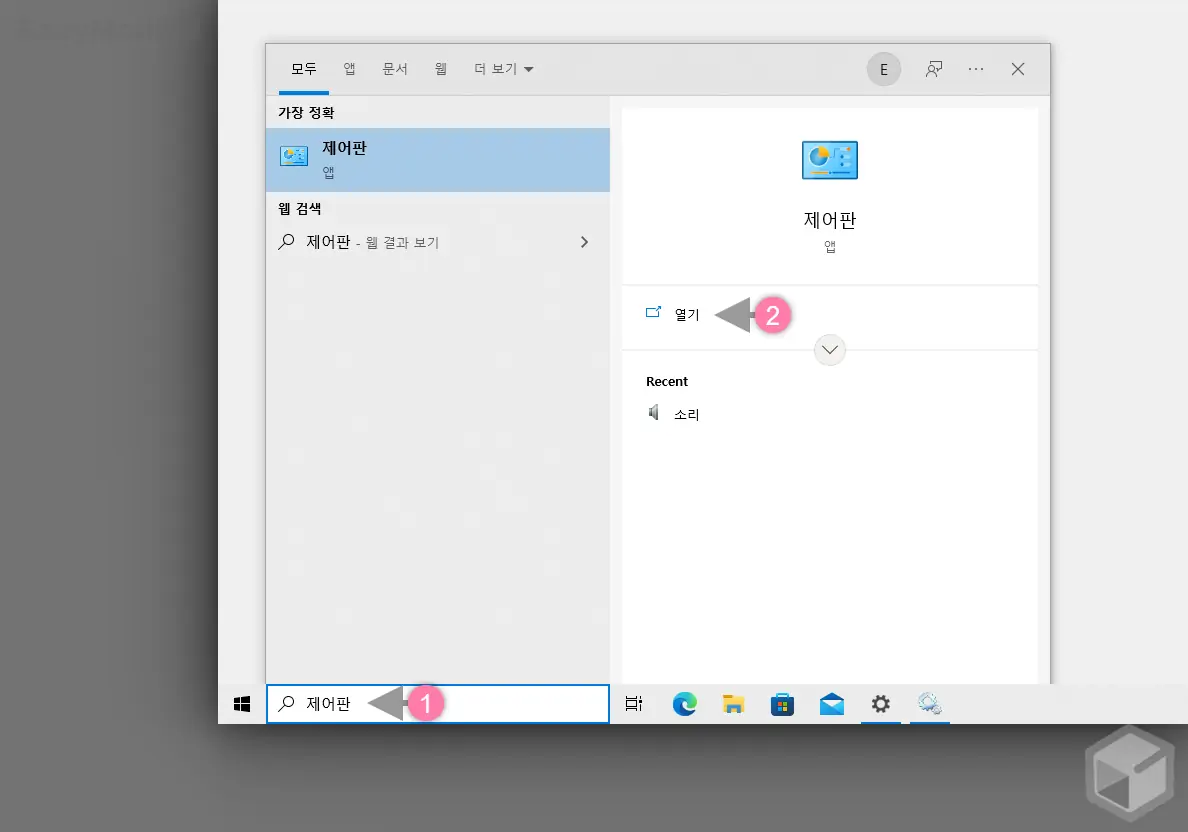
Task: Select the last taskbar icon with gears
Action: click(930, 704)
